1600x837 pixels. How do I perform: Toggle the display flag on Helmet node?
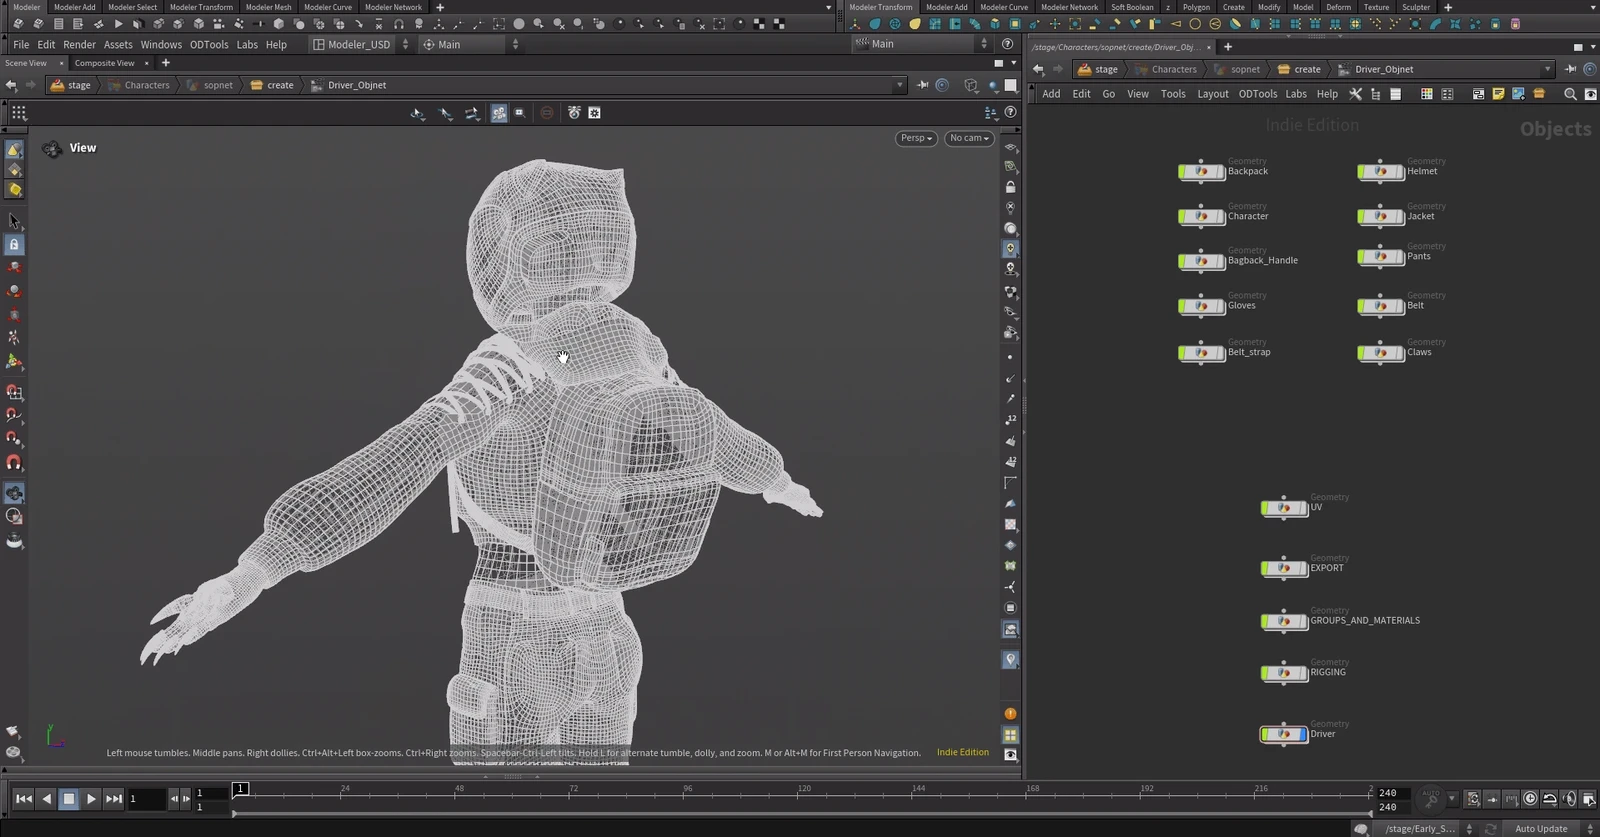coord(1400,172)
